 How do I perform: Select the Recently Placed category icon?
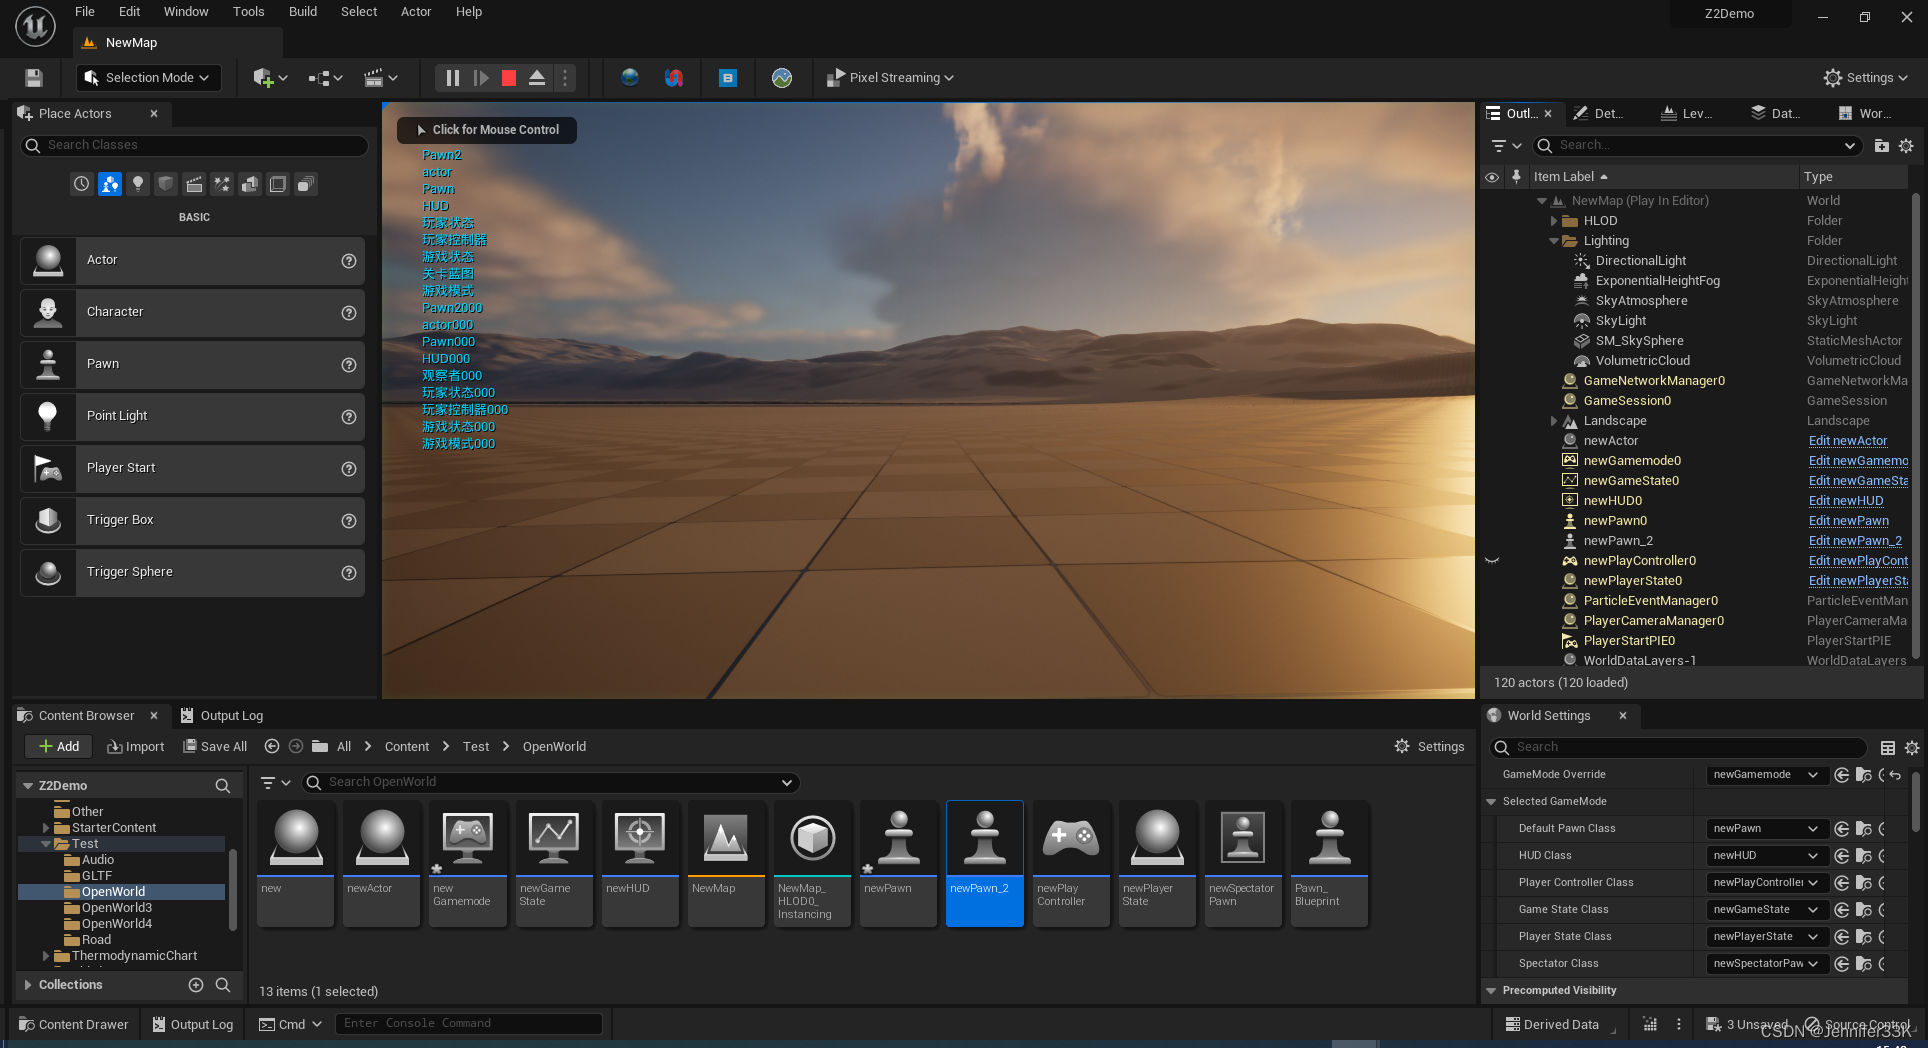pyautogui.click(x=81, y=184)
